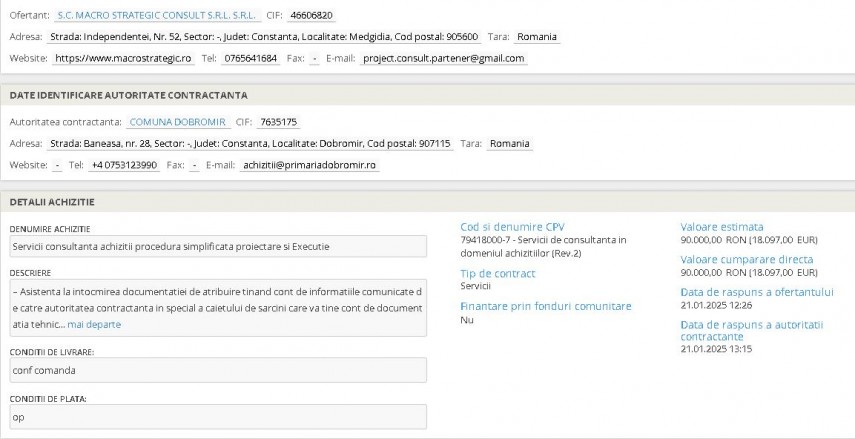
Task: Click the macrostrategic.ro website value
Action: pos(123,58)
